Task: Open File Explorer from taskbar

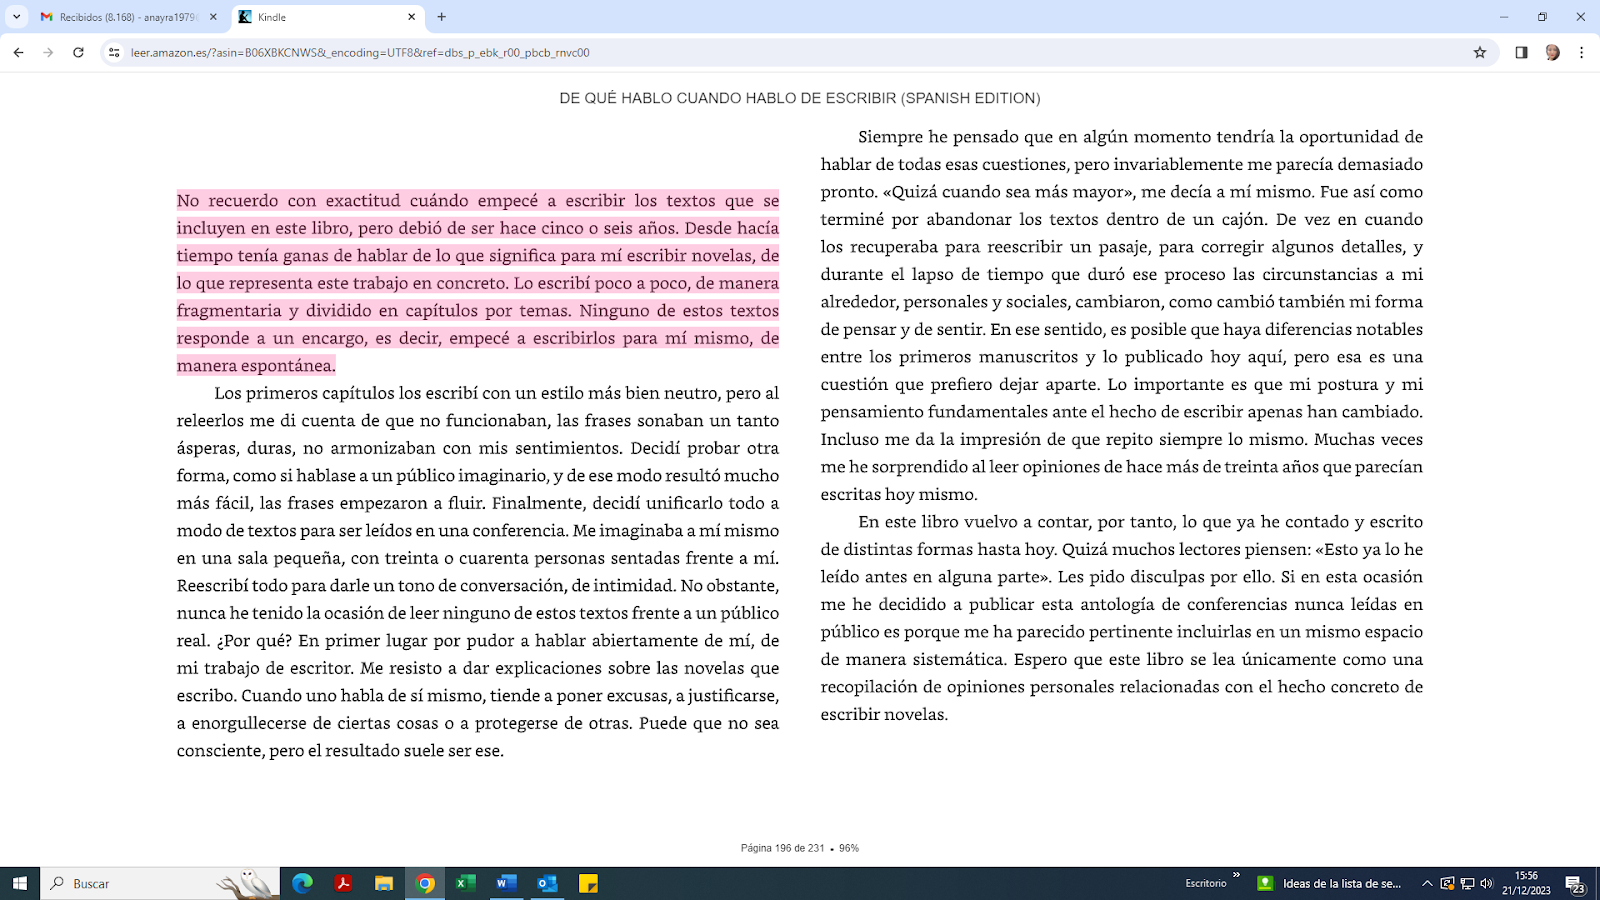Action: click(x=384, y=883)
